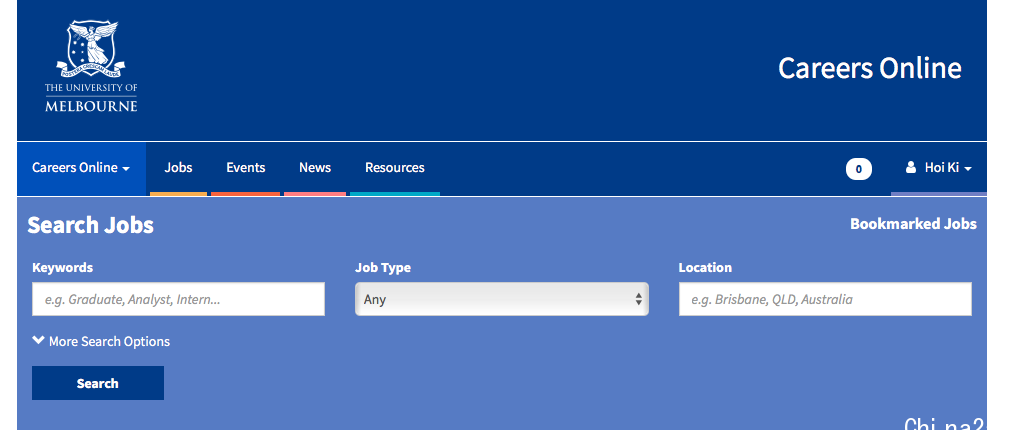The width and height of the screenshot is (1015, 440).
Task: Go to the Events tab
Action: 245,168
